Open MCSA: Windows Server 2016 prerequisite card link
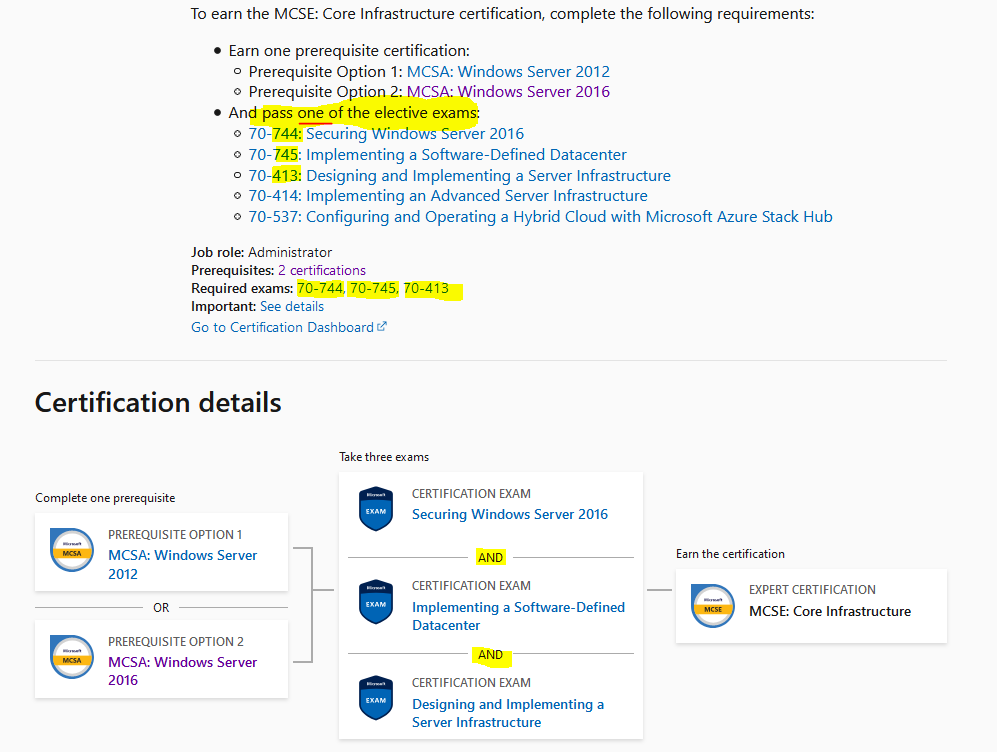Image resolution: width=997 pixels, height=752 pixels. coord(182,671)
